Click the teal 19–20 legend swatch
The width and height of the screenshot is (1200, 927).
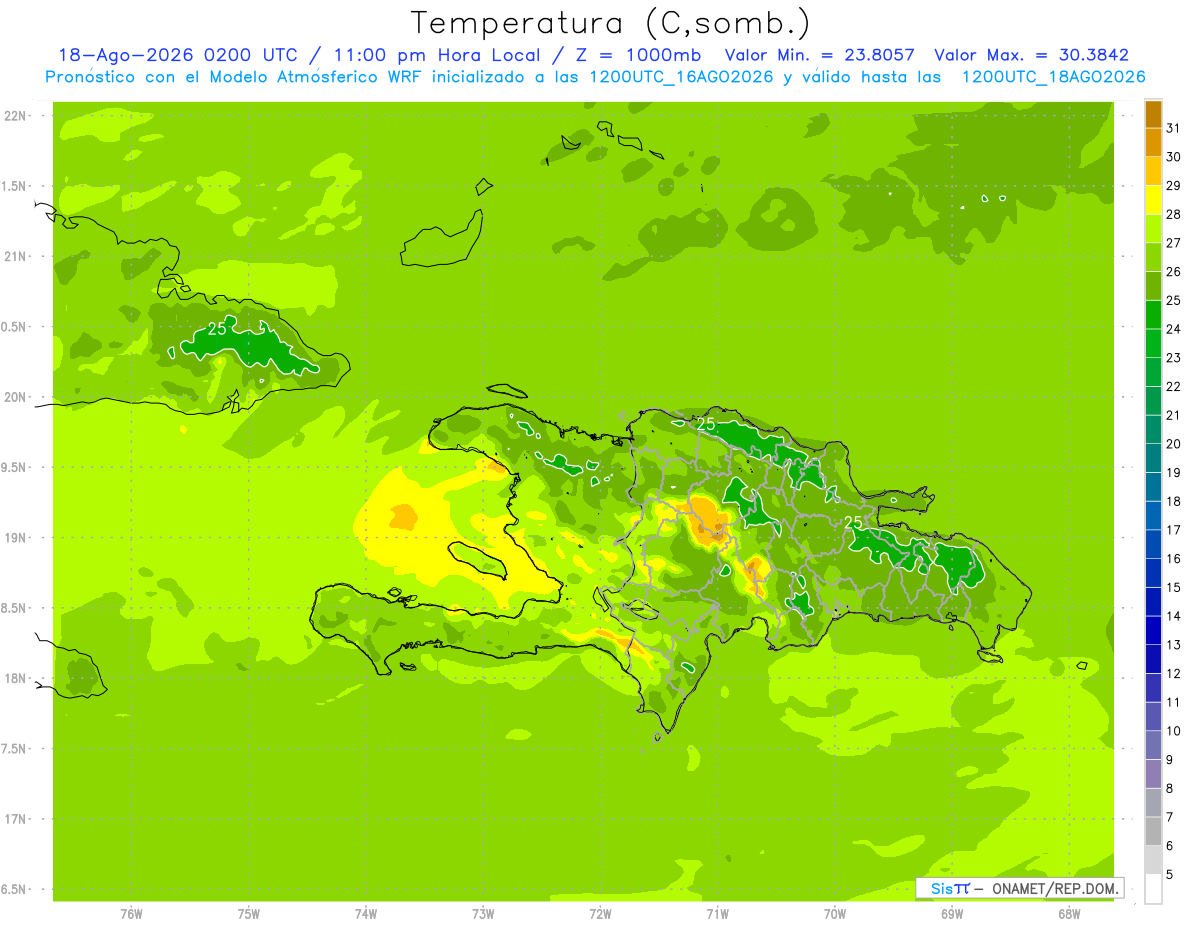pyautogui.click(x=1153, y=458)
